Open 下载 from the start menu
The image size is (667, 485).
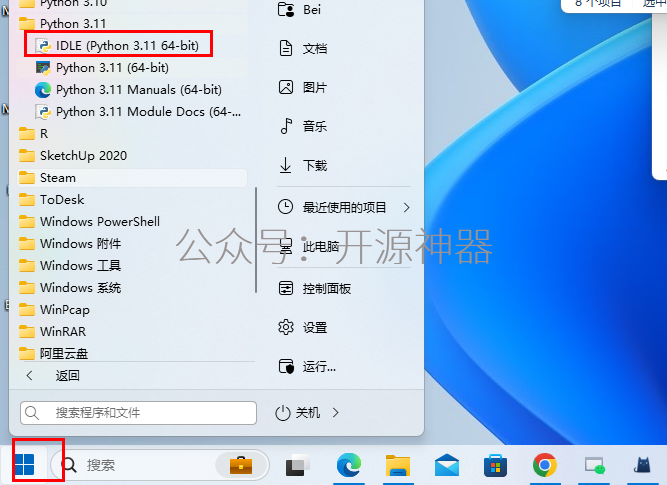(x=303, y=165)
